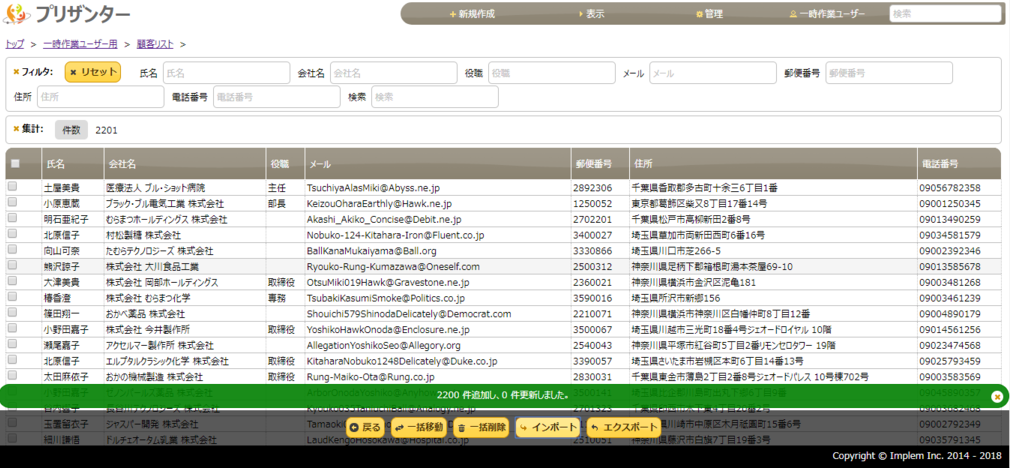This screenshot has height=468, width=1010.
Task: Click email TsubakiKasumiSmoke@Politics.co.jp
Action: click(386, 298)
